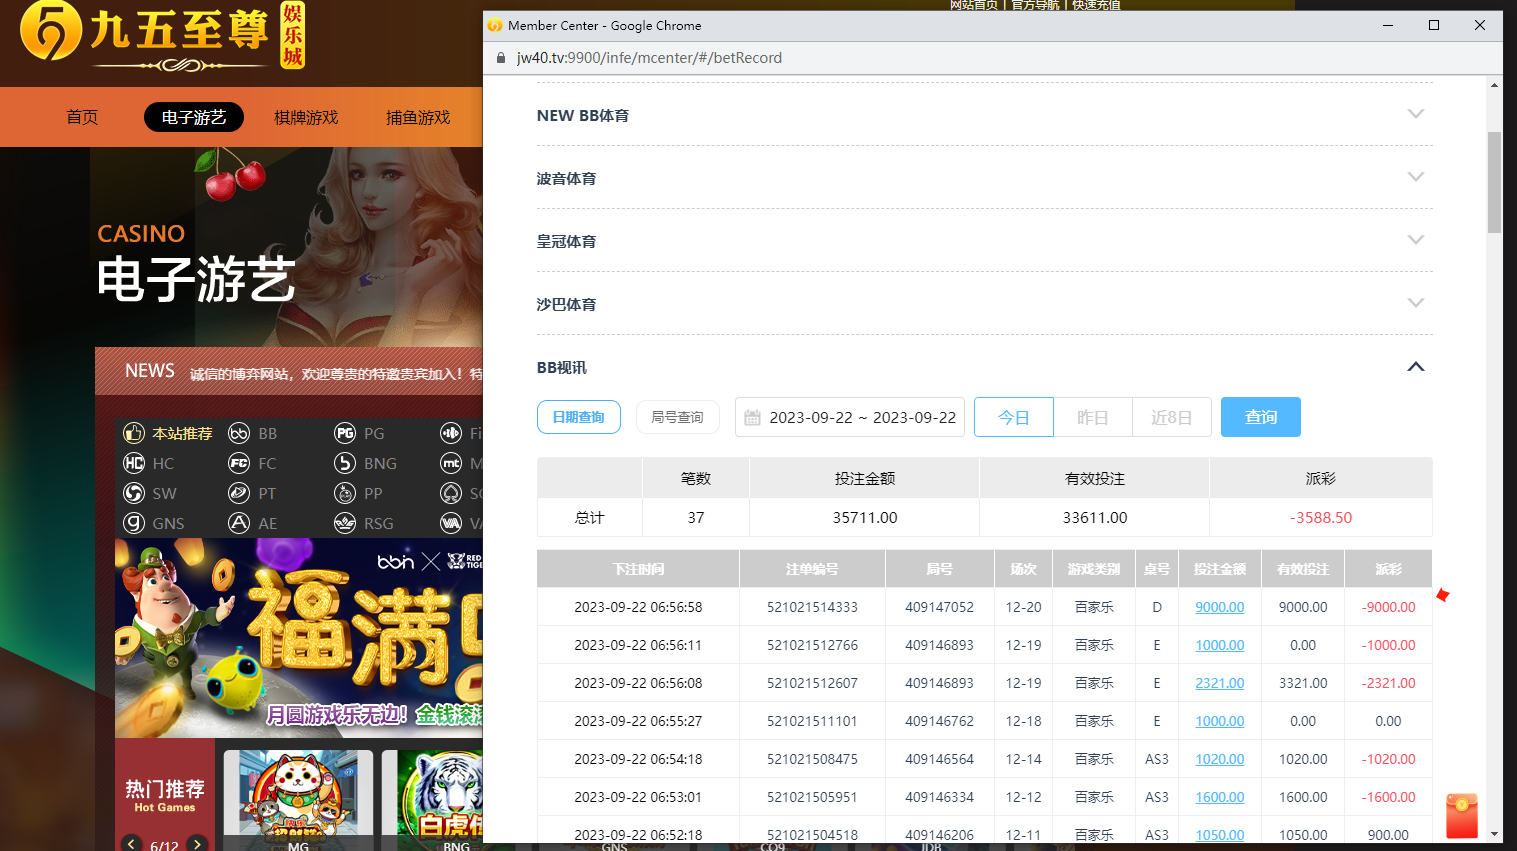Select the BB provider icon

coord(239,433)
